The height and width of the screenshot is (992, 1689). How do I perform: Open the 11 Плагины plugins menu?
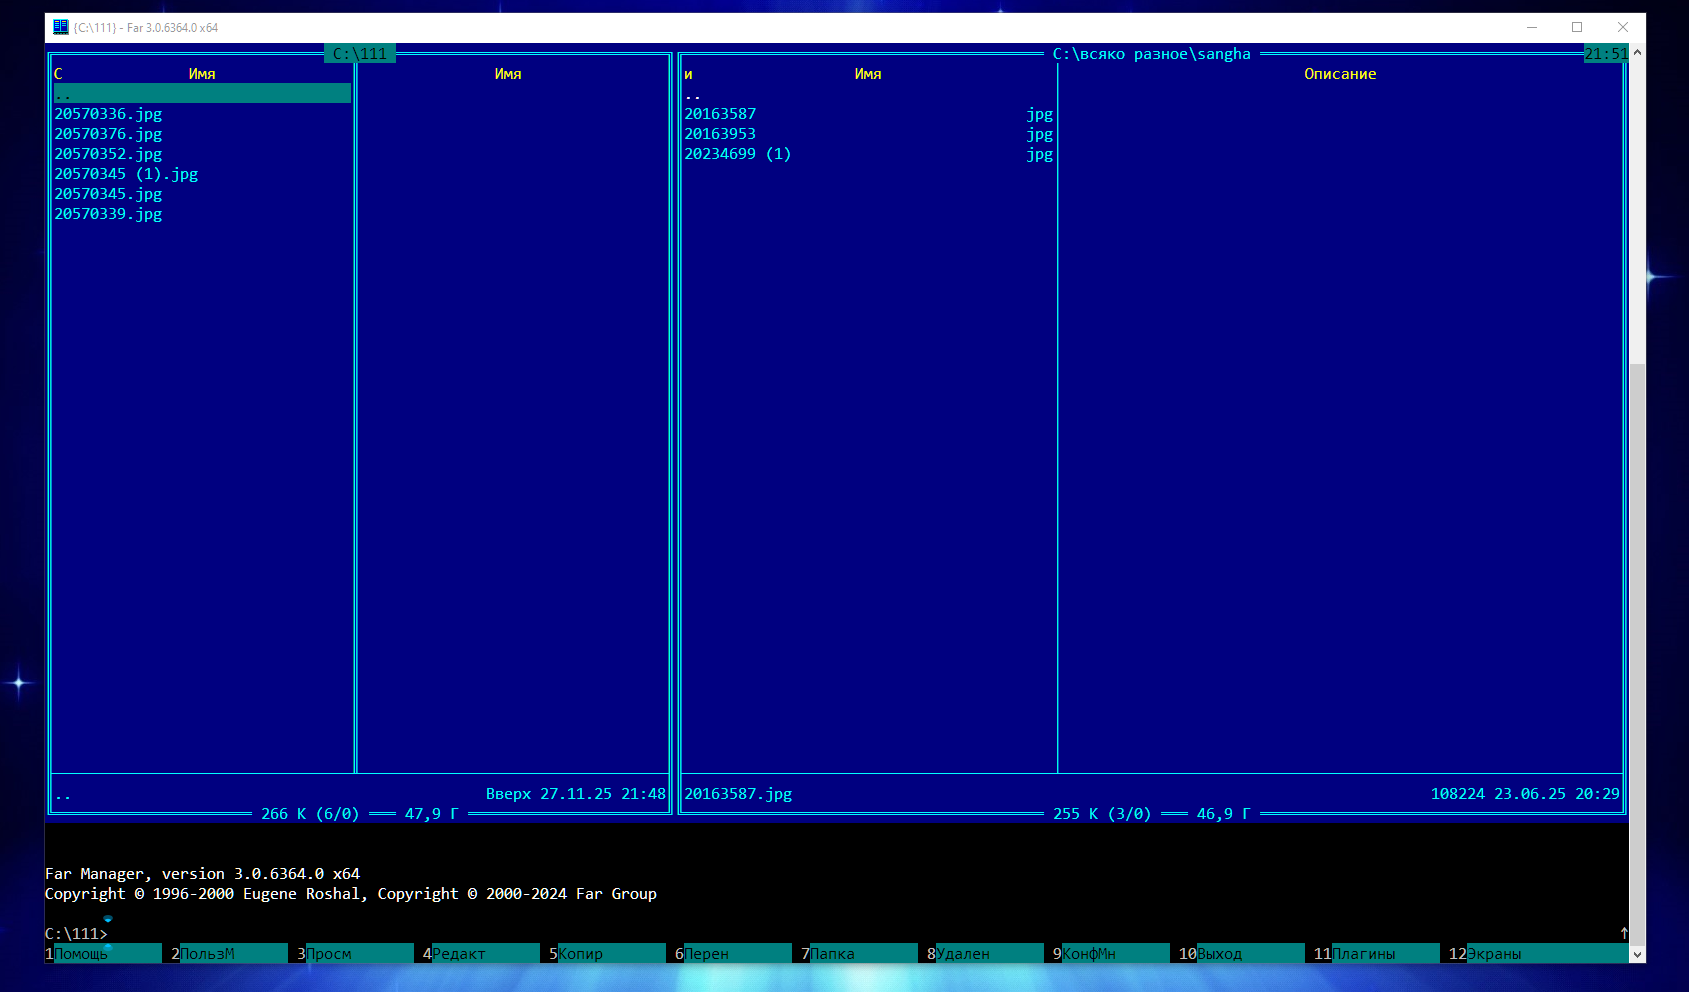[x=1376, y=954]
